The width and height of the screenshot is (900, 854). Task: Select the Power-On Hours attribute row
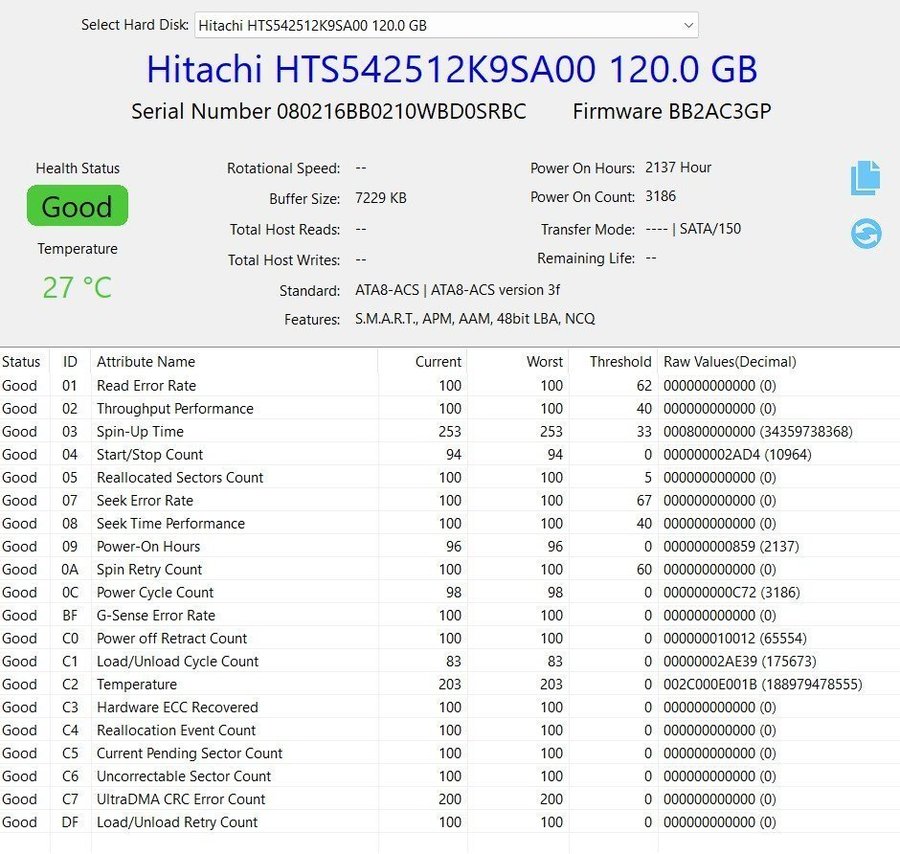point(148,547)
